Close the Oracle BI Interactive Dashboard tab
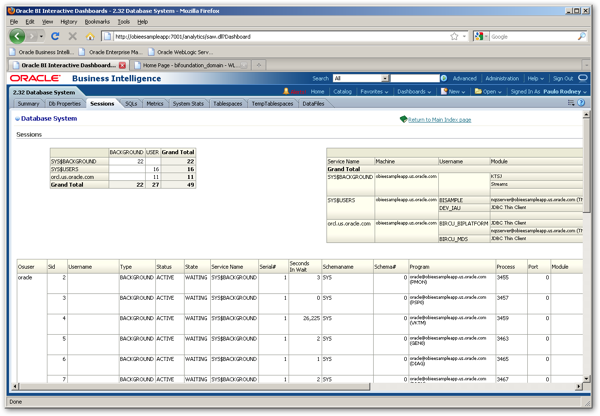Image resolution: width=600 pixels, height=416 pixels. pos(122,65)
